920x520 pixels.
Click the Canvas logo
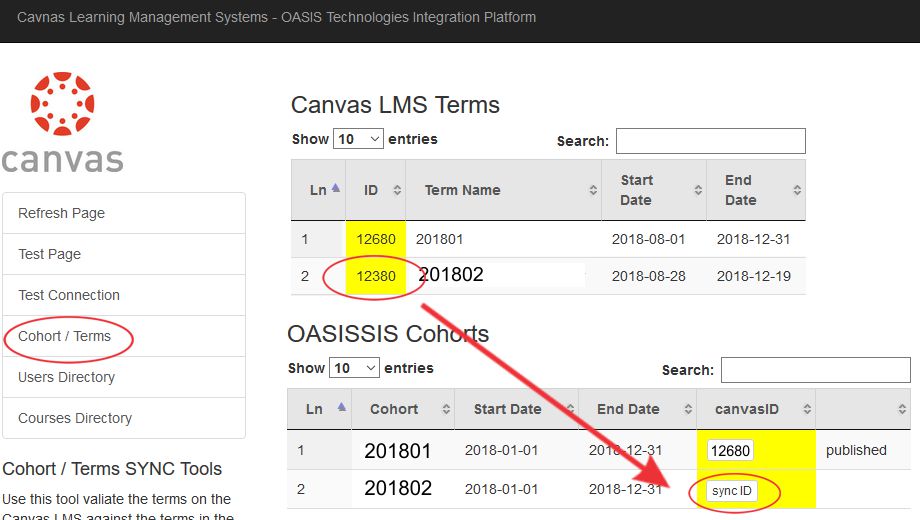62,122
